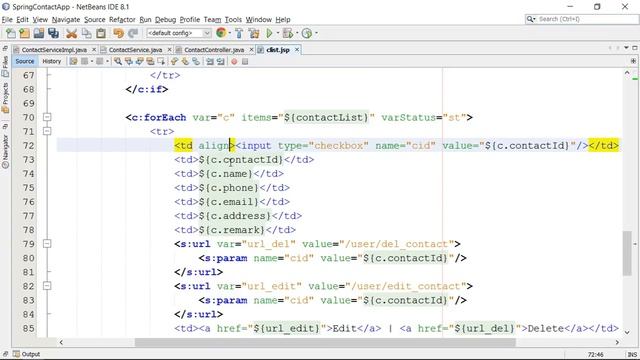Open the Output panel
Image resolution: width=640 pixels, height=360 pixels.
pyautogui.click(x=27, y=354)
